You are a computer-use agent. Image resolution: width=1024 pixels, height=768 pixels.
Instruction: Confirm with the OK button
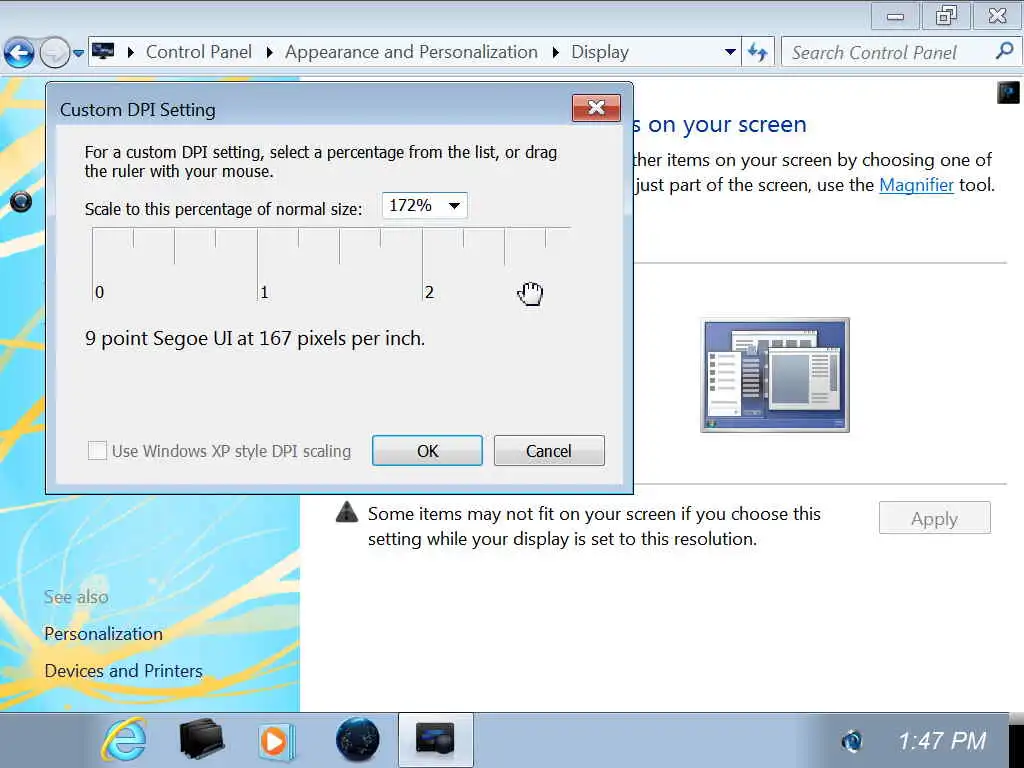(427, 451)
